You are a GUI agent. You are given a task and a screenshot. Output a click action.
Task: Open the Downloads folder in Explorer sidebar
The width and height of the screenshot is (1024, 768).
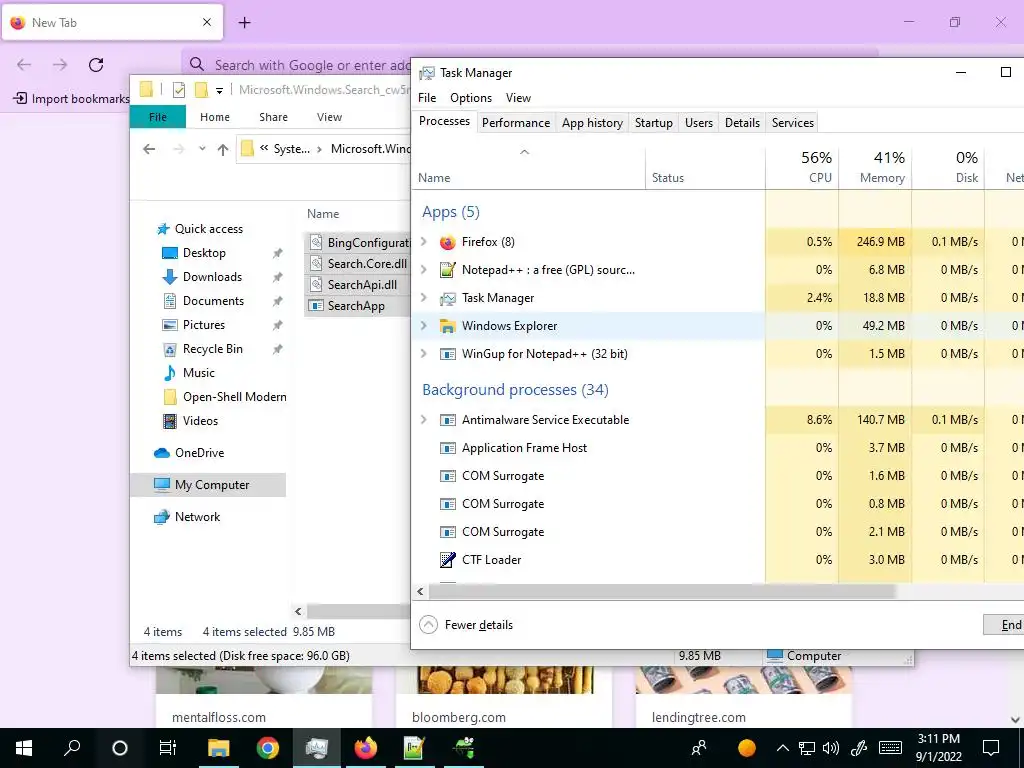click(x=212, y=277)
